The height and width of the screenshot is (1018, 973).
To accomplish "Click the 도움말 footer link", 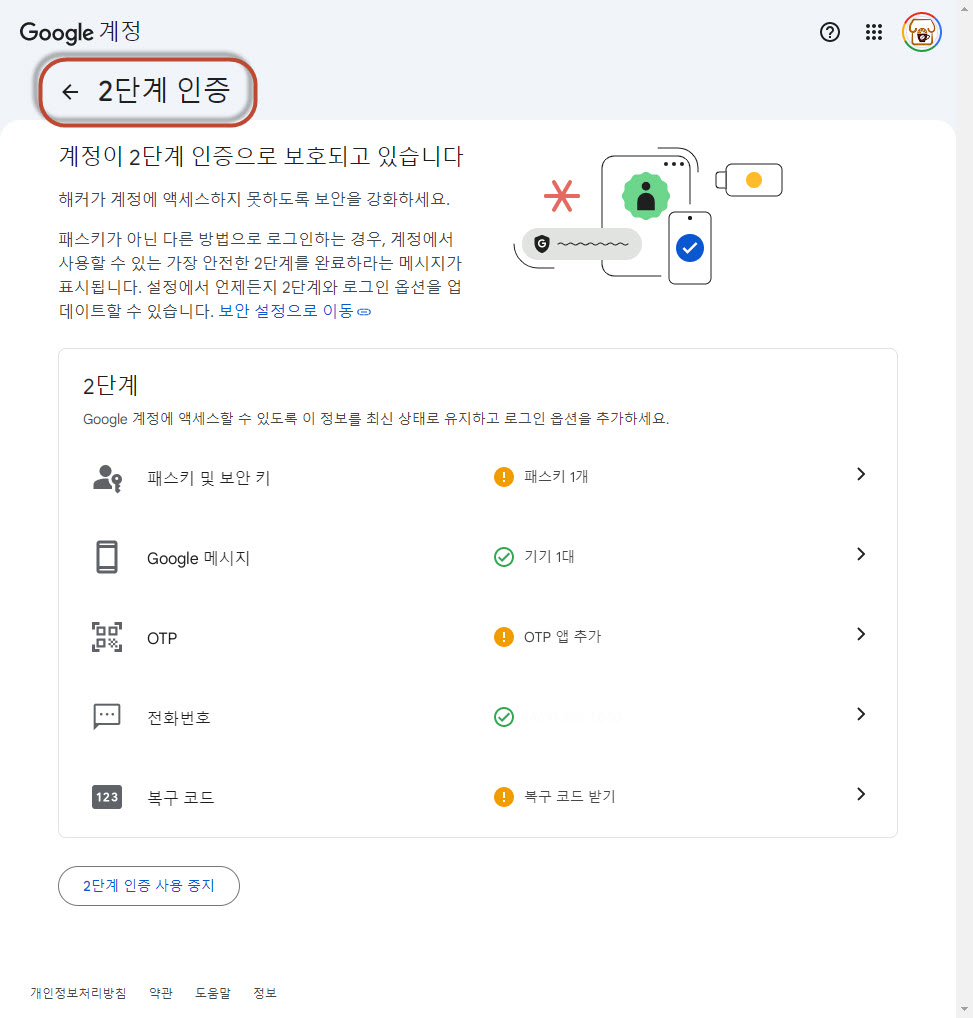I will click(212, 993).
